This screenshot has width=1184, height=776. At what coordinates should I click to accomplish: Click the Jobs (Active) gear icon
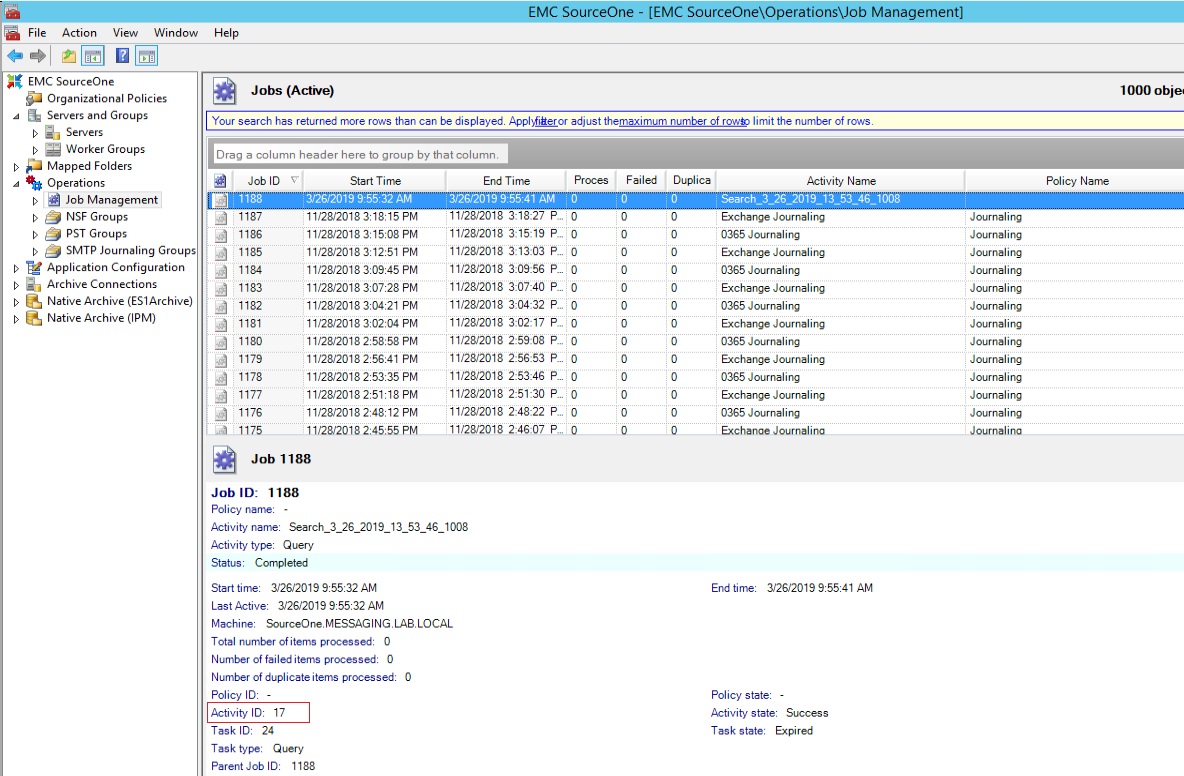tap(224, 90)
